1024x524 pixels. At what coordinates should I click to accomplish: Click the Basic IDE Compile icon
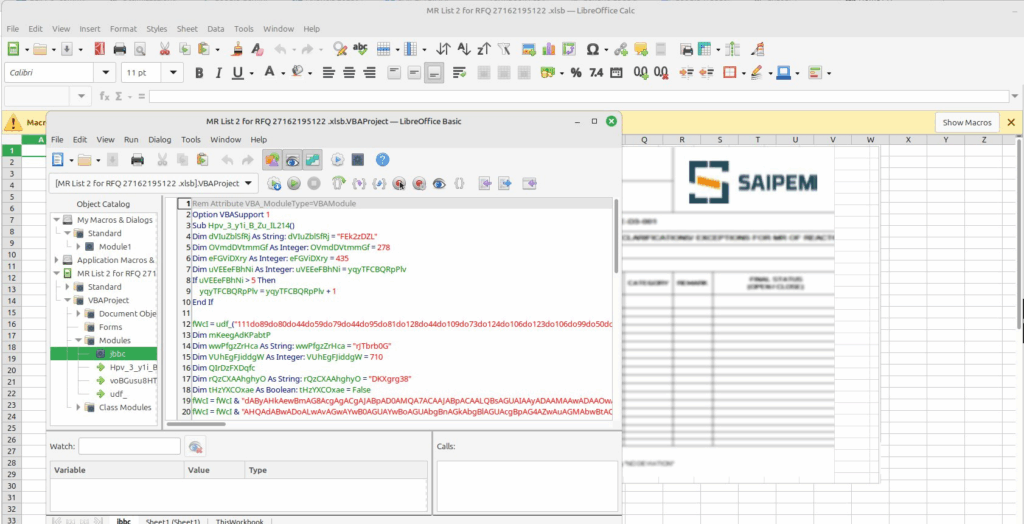tap(274, 184)
